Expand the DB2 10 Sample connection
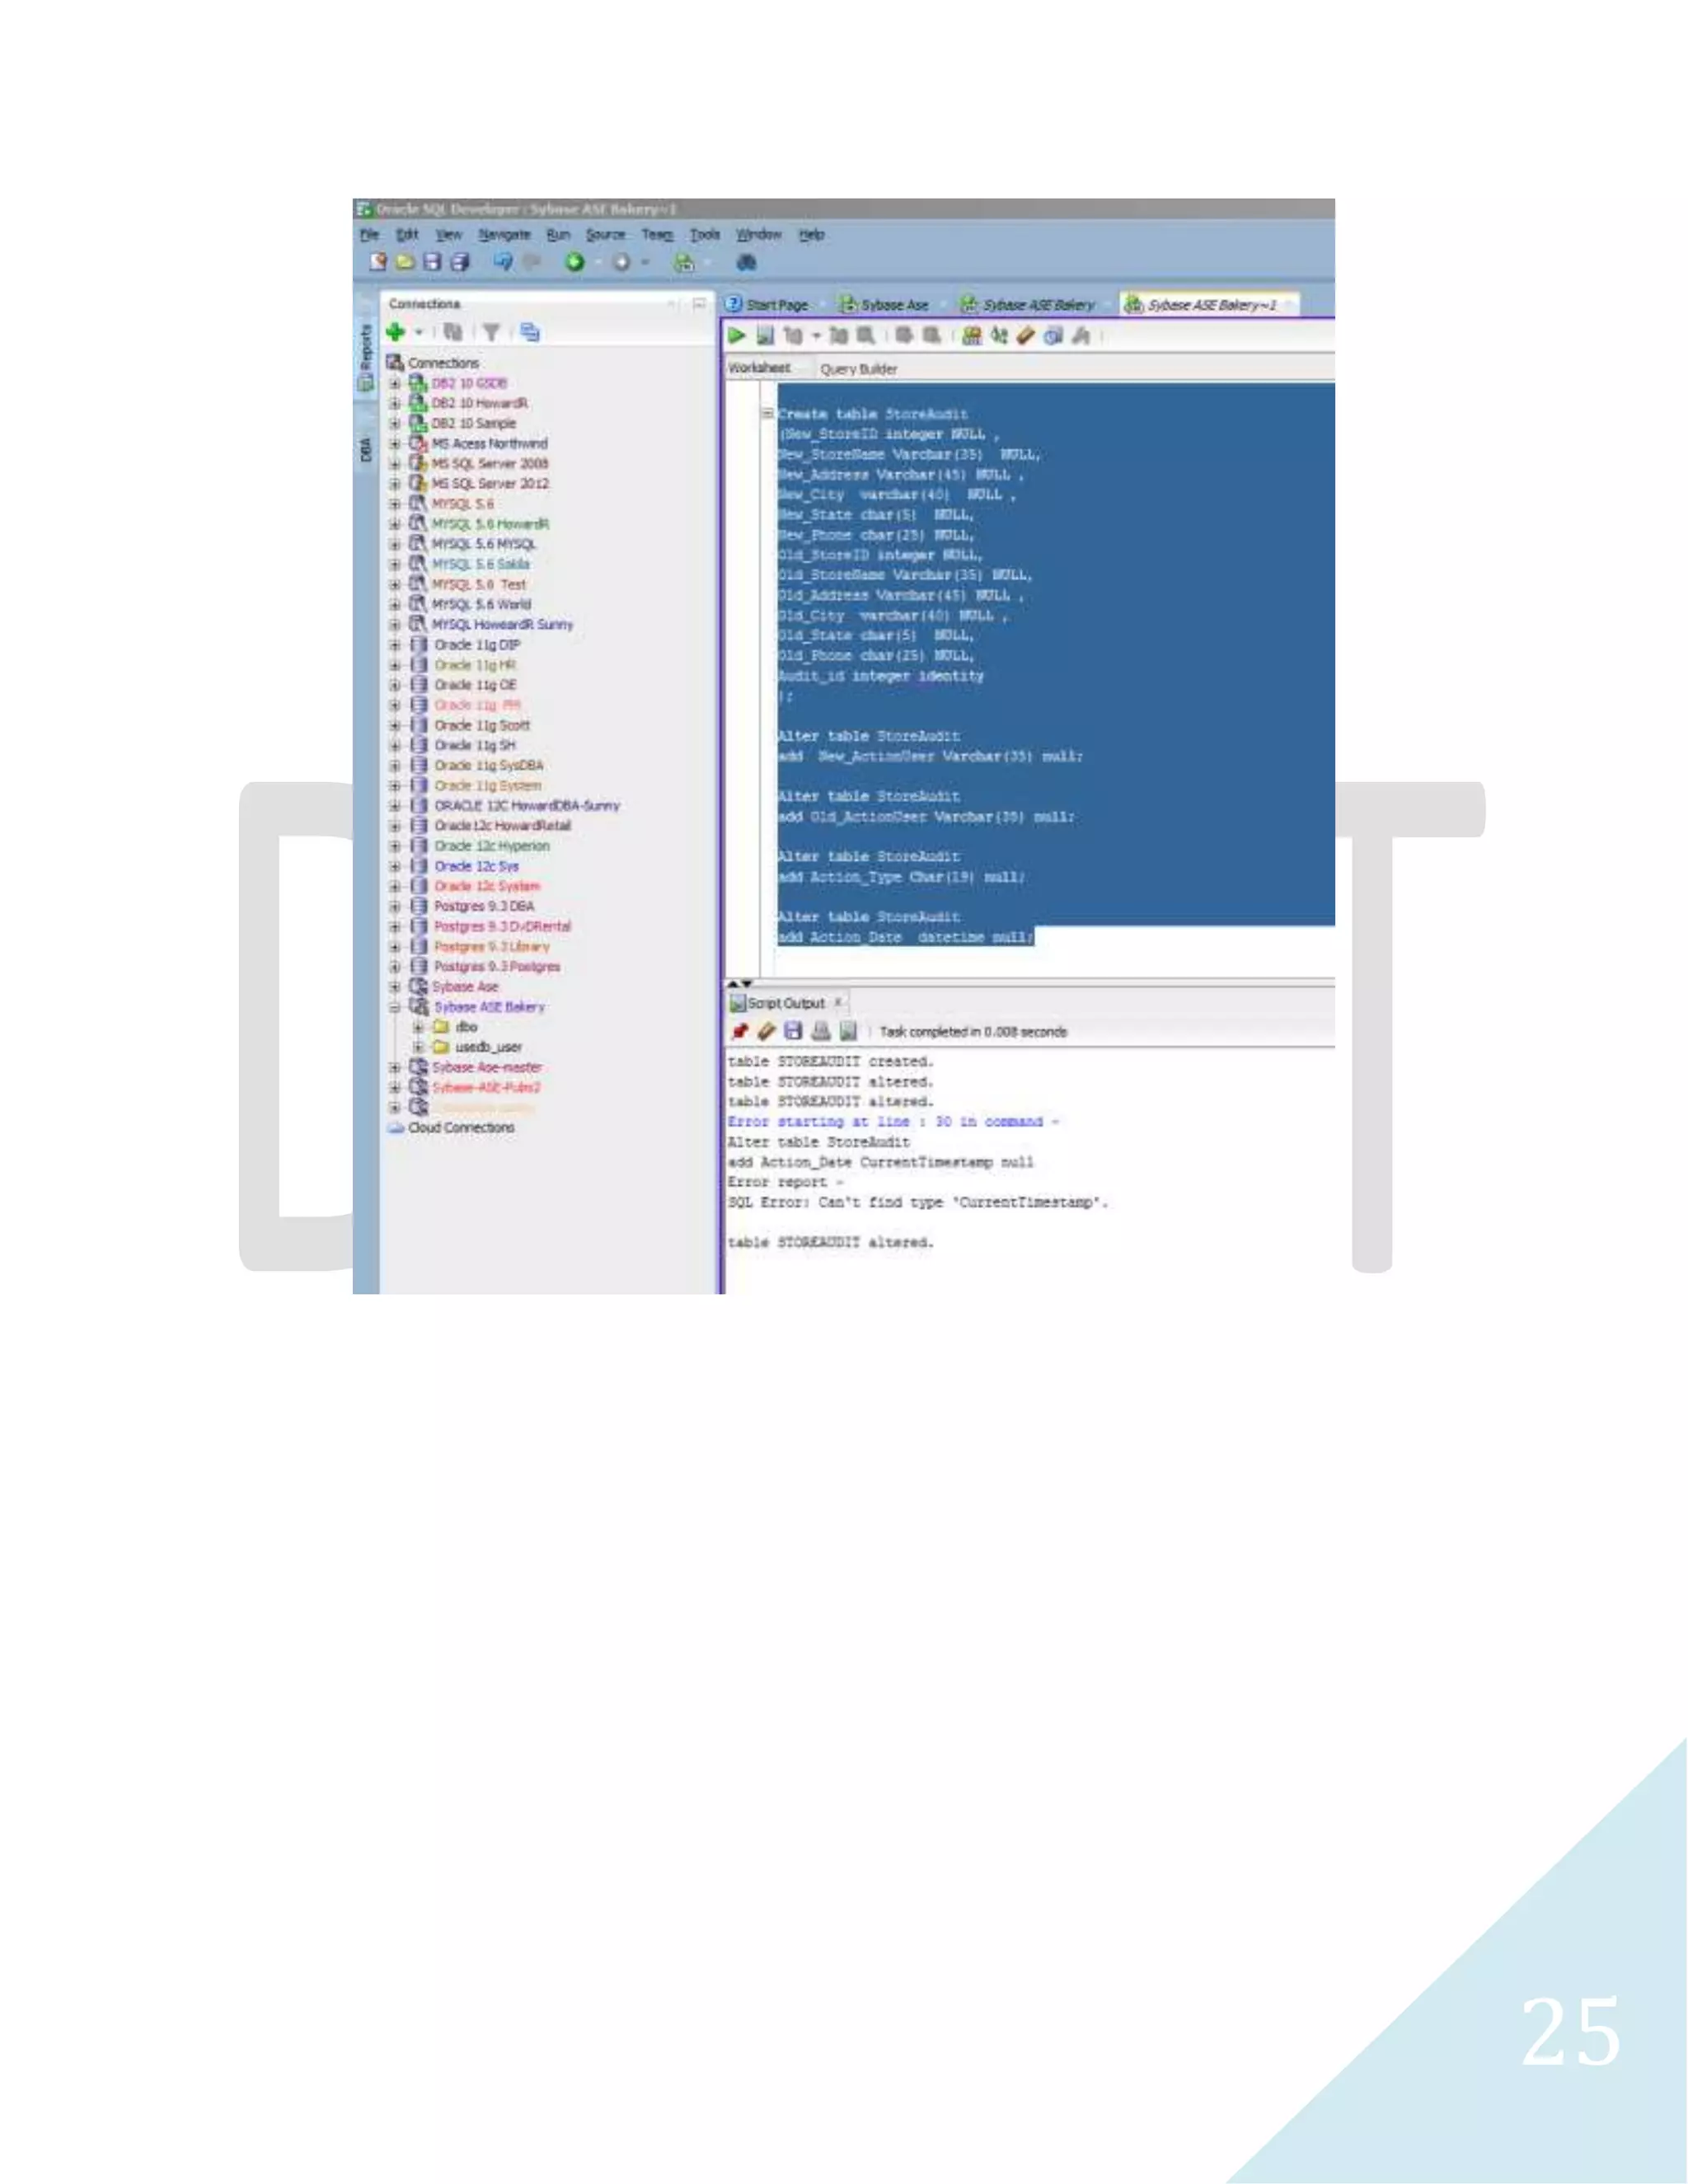This screenshot has height=2184, width=1688. [395, 423]
